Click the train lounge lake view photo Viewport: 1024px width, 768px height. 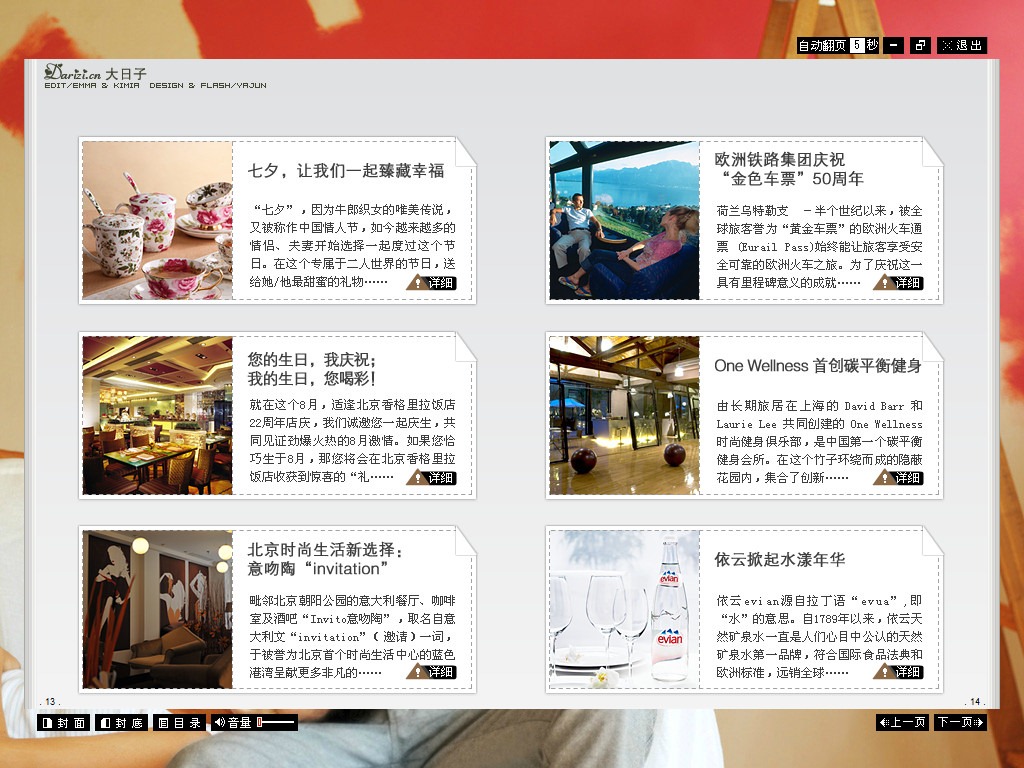pyautogui.click(x=624, y=221)
